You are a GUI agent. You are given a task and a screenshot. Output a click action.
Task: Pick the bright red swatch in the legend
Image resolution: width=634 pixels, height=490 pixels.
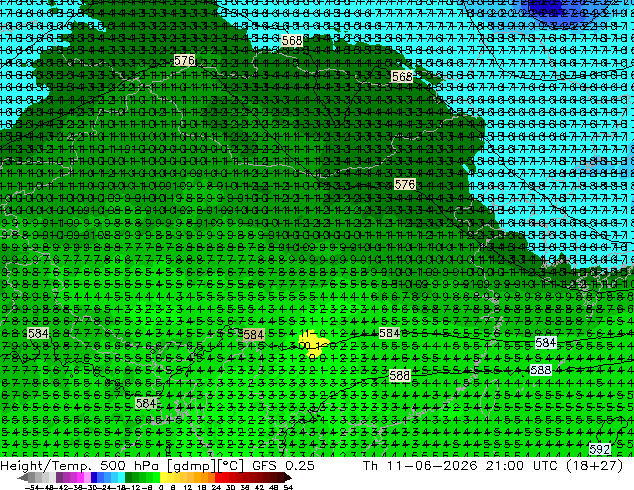point(218,477)
